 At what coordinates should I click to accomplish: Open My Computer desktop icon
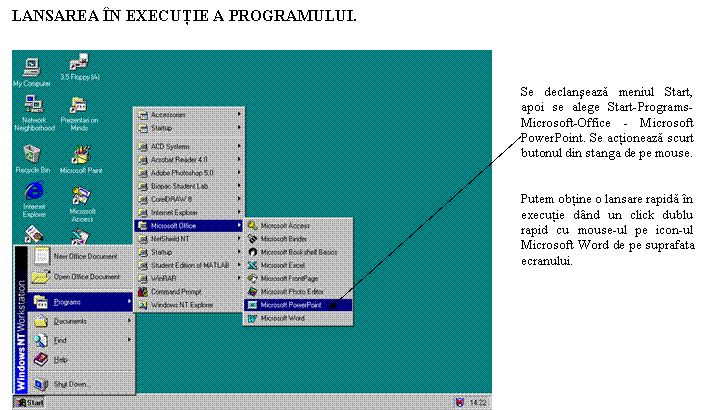31,69
